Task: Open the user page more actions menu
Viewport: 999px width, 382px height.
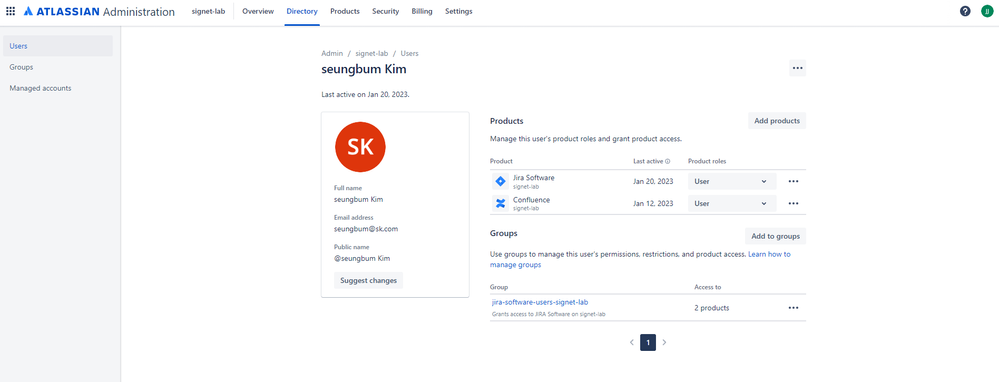Action: tap(798, 67)
